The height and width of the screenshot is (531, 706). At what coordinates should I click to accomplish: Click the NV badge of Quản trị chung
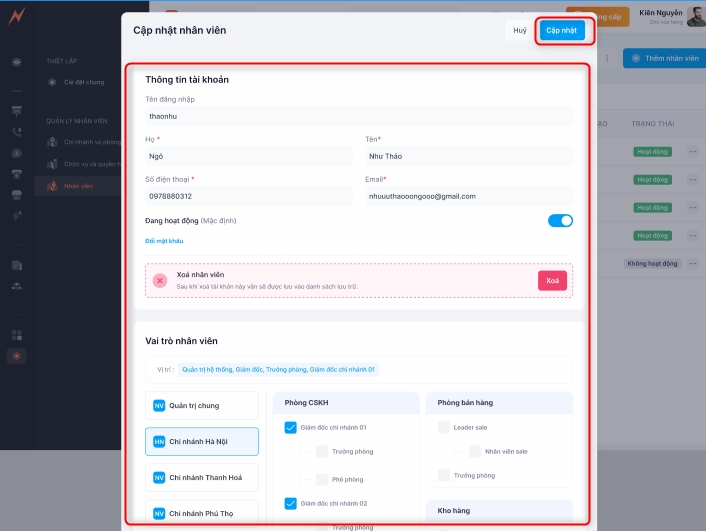pos(159,406)
